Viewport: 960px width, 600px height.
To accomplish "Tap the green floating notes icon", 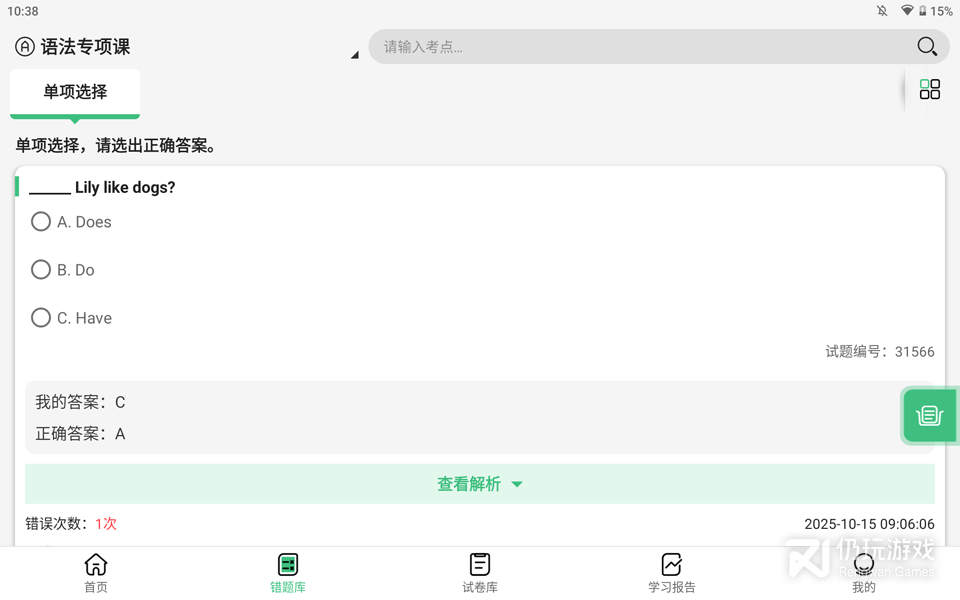I will point(929,415).
